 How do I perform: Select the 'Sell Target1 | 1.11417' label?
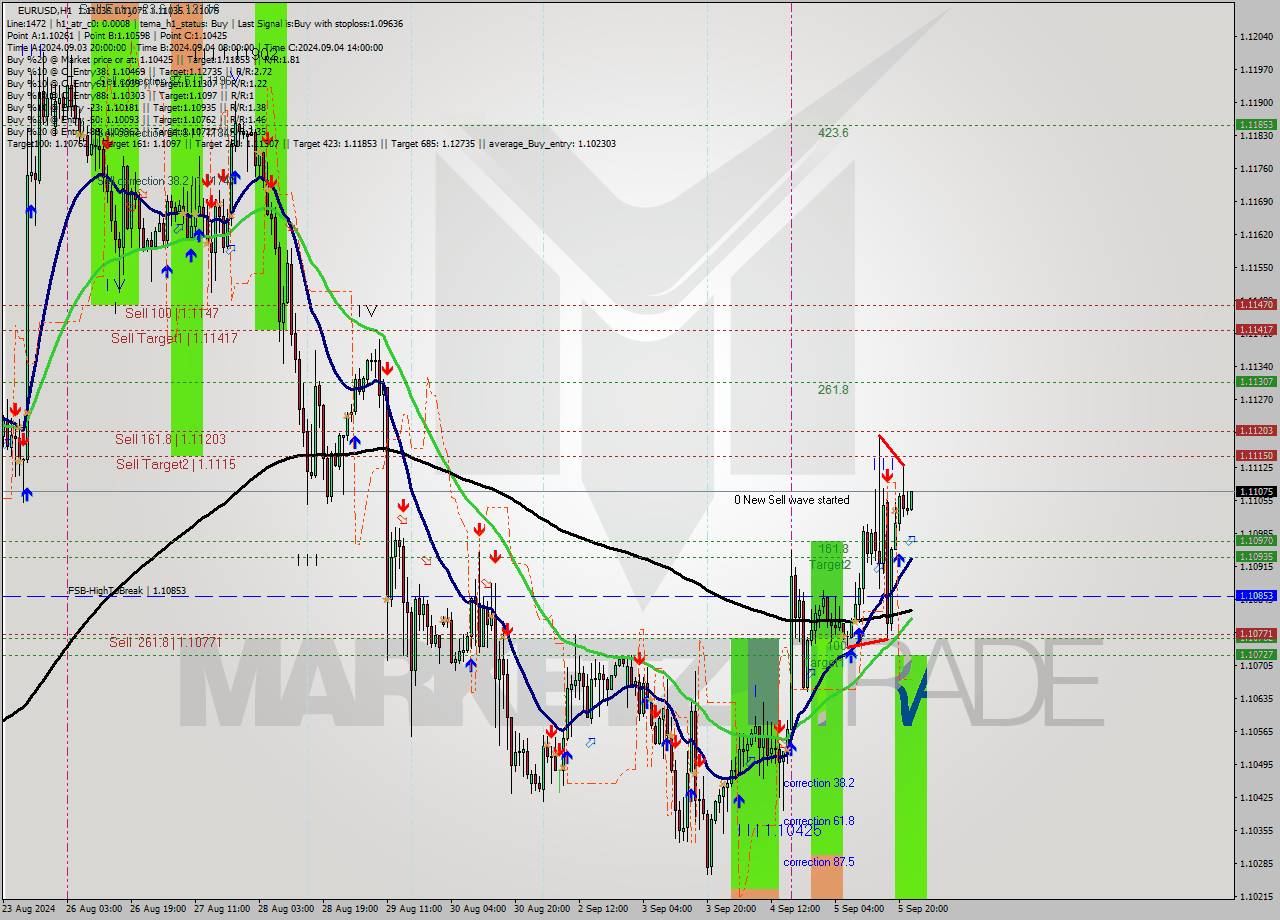coord(174,338)
